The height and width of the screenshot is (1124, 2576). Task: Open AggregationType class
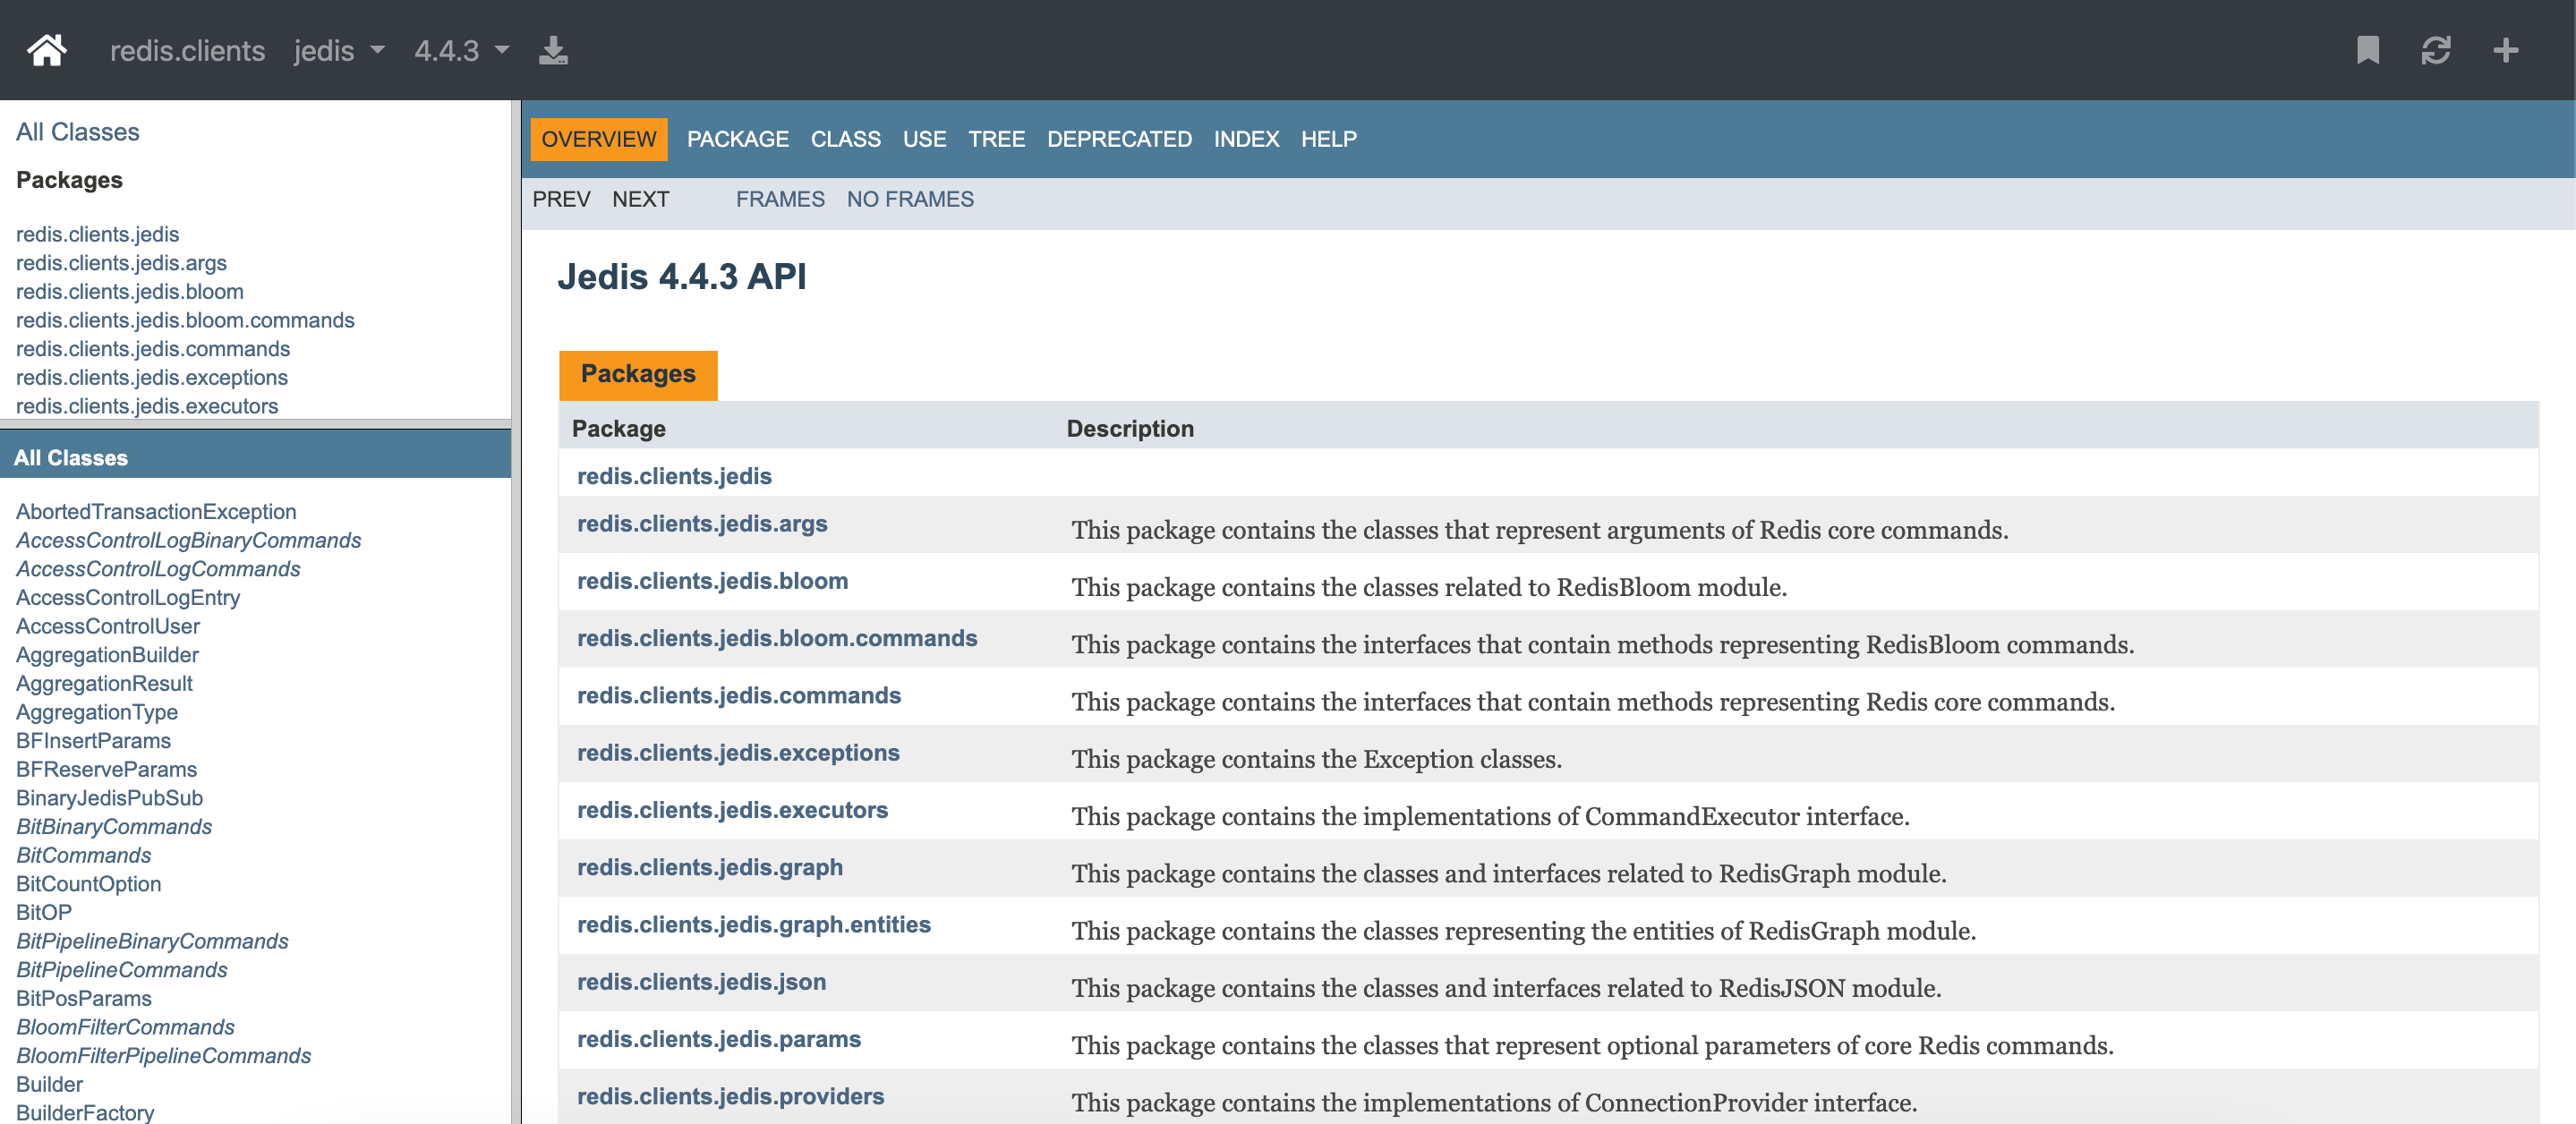(97, 712)
